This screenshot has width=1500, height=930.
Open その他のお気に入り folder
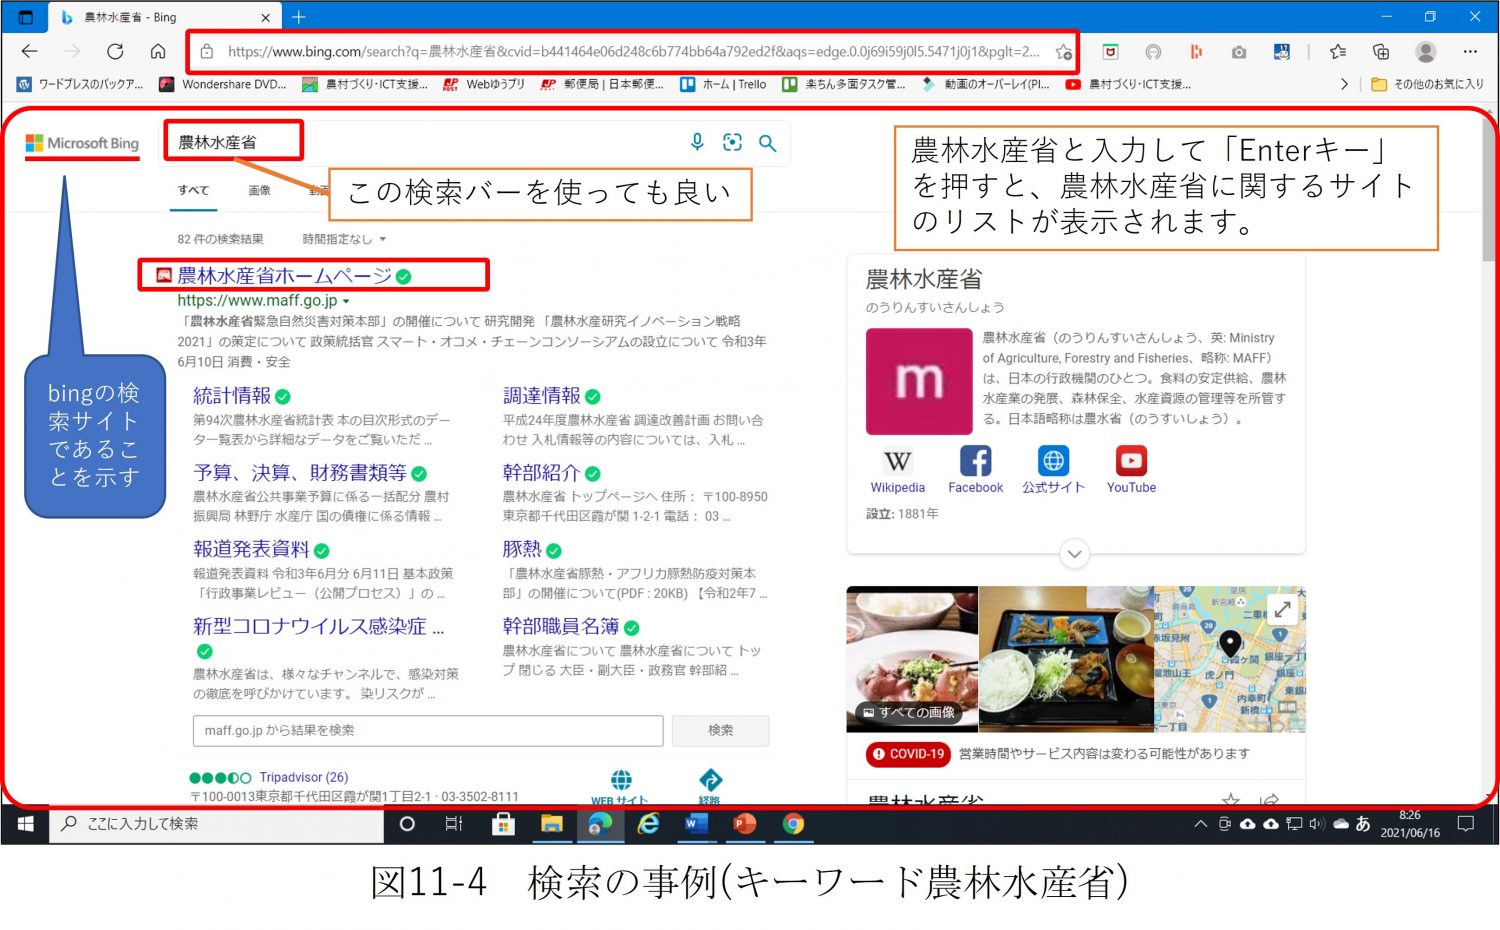point(1427,85)
